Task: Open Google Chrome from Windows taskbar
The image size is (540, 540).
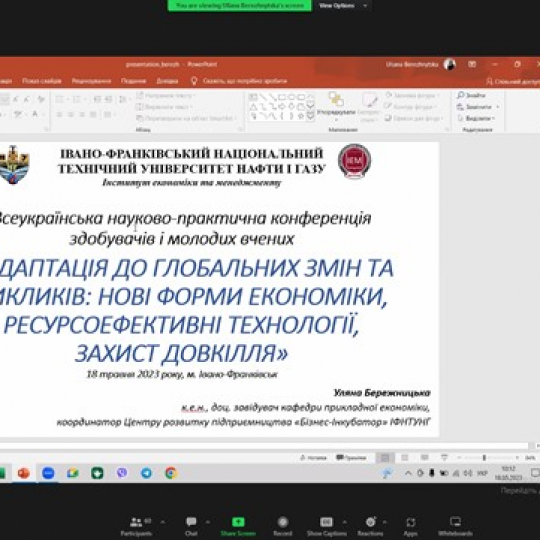Action: click(x=171, y=473)
